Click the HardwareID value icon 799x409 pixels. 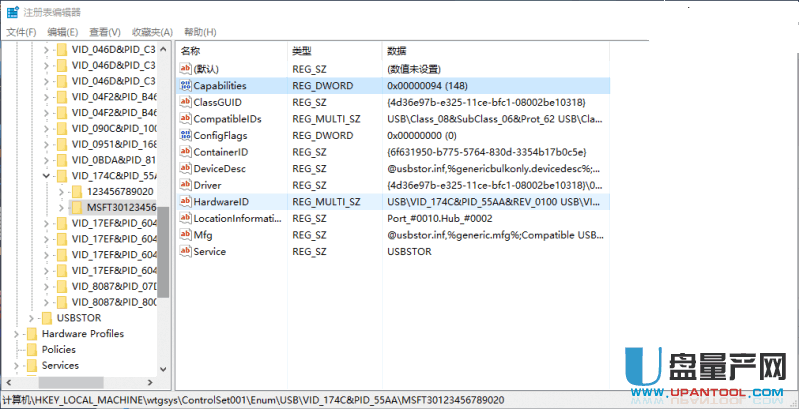pos(185,201)
